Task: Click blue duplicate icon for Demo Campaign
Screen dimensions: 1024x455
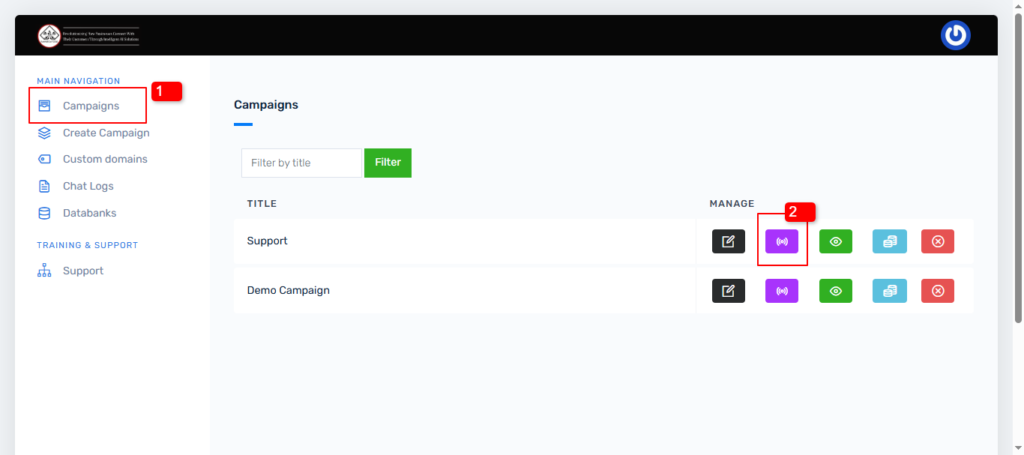Action: click(889, 291)
